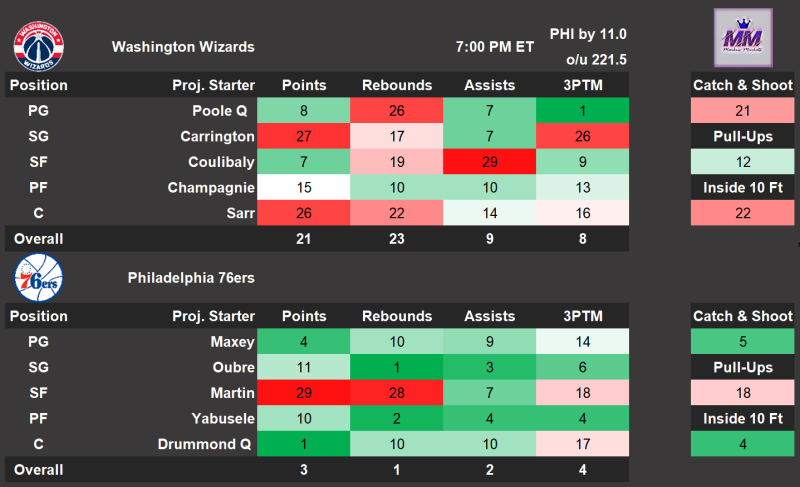This screenshot has width=800, height=487.
Task: Click the 76ers Pull-Ups value 18
Action: [742, 392]
